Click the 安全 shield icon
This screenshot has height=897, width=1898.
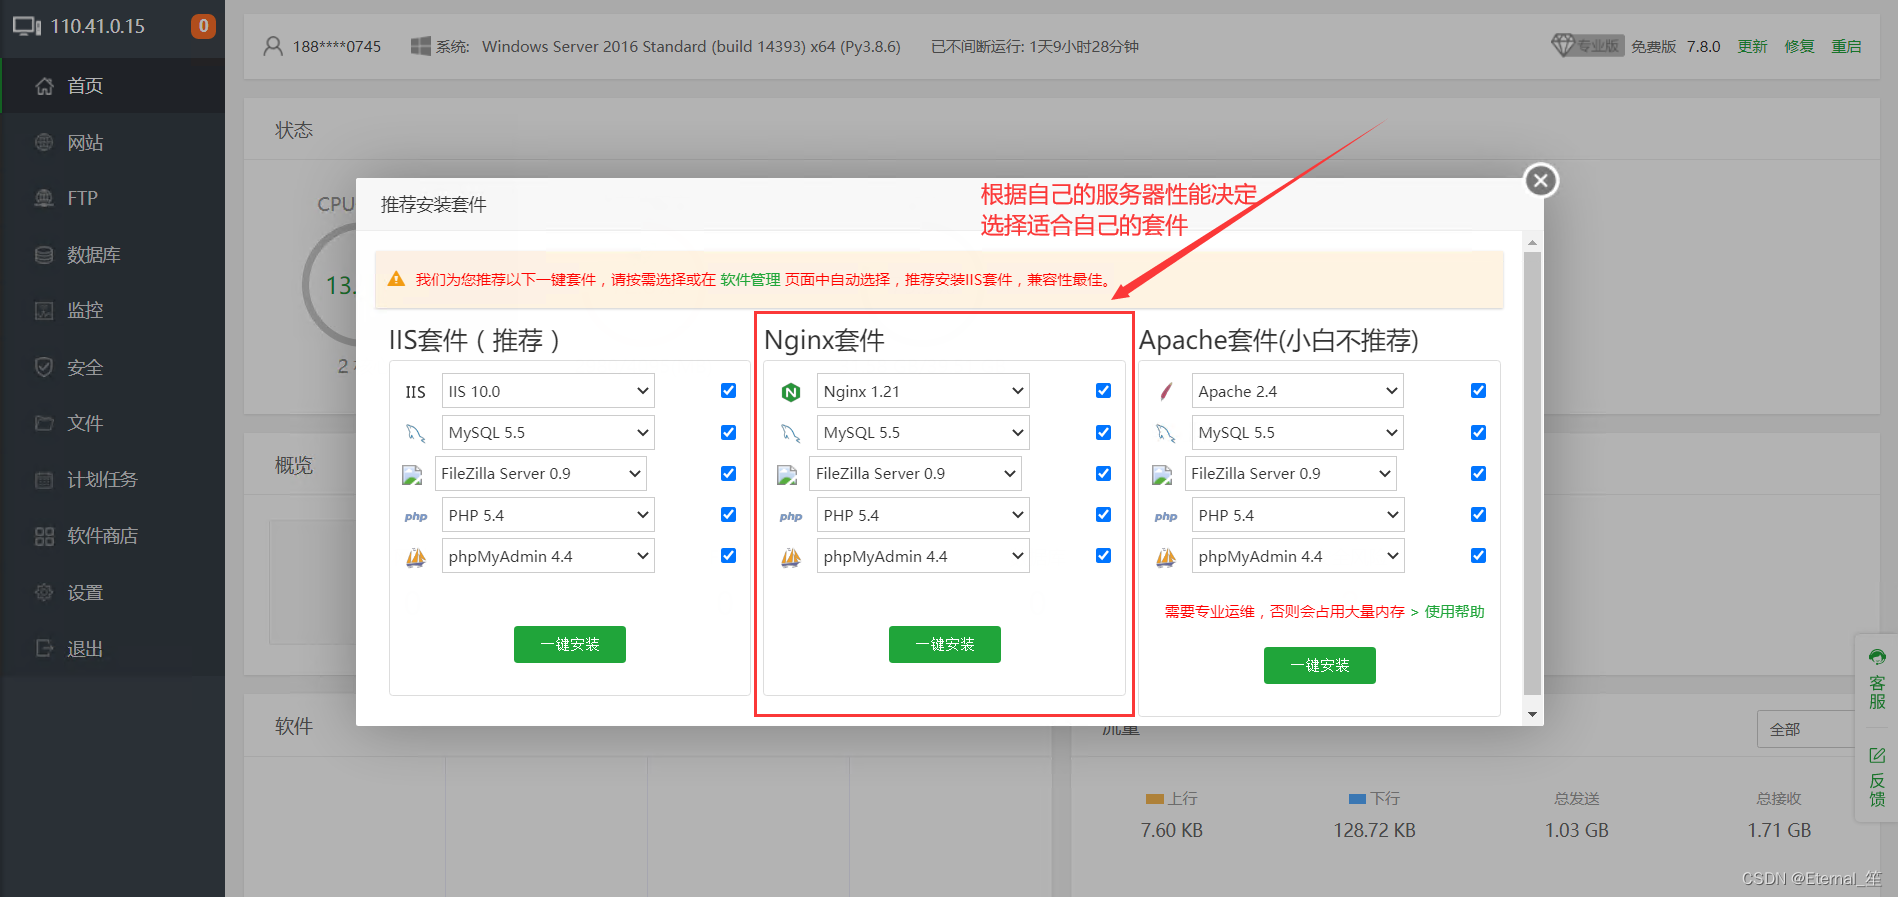click(x=44, y=367)
